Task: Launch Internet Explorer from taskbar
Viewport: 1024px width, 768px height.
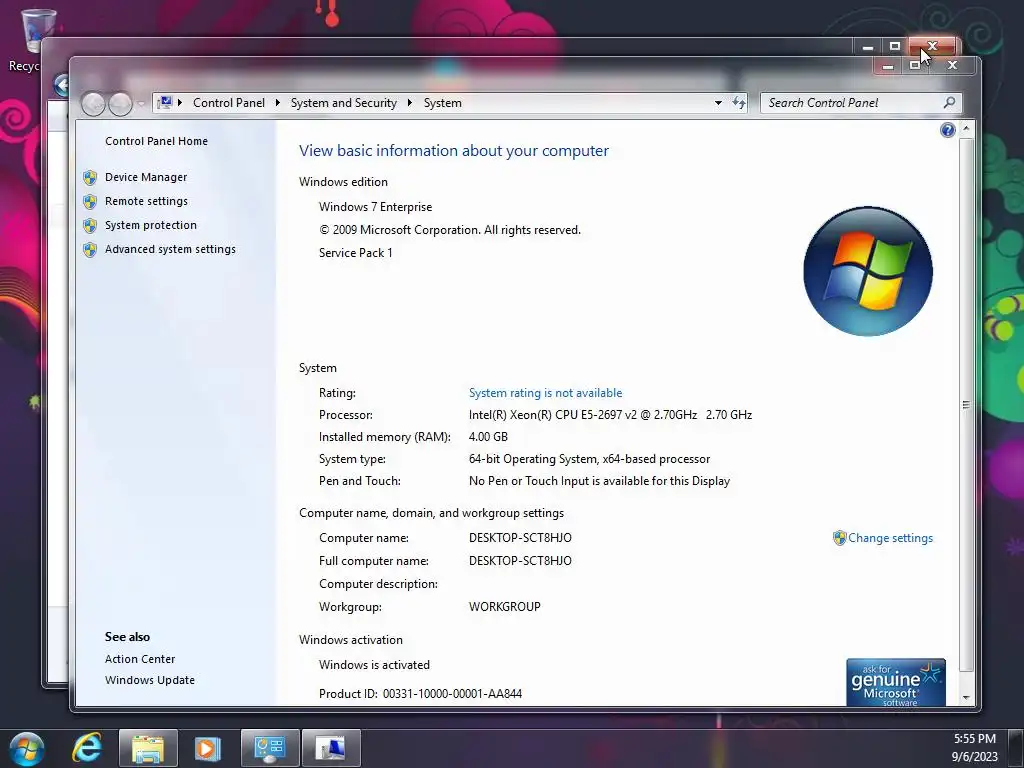Action: [87, 748]
